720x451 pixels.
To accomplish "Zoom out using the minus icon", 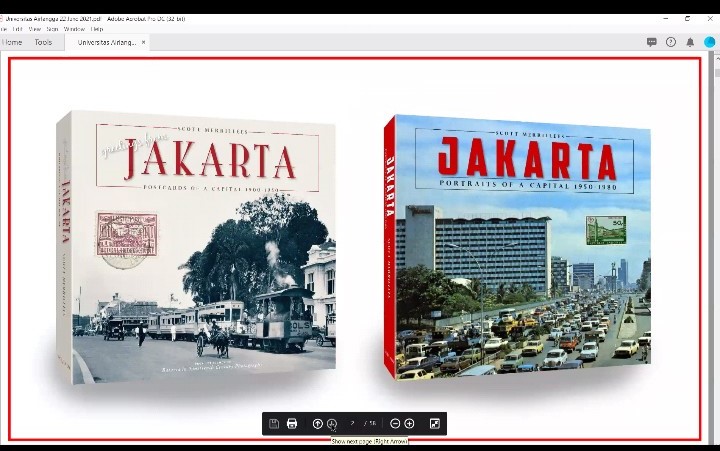I will [395, 424].
